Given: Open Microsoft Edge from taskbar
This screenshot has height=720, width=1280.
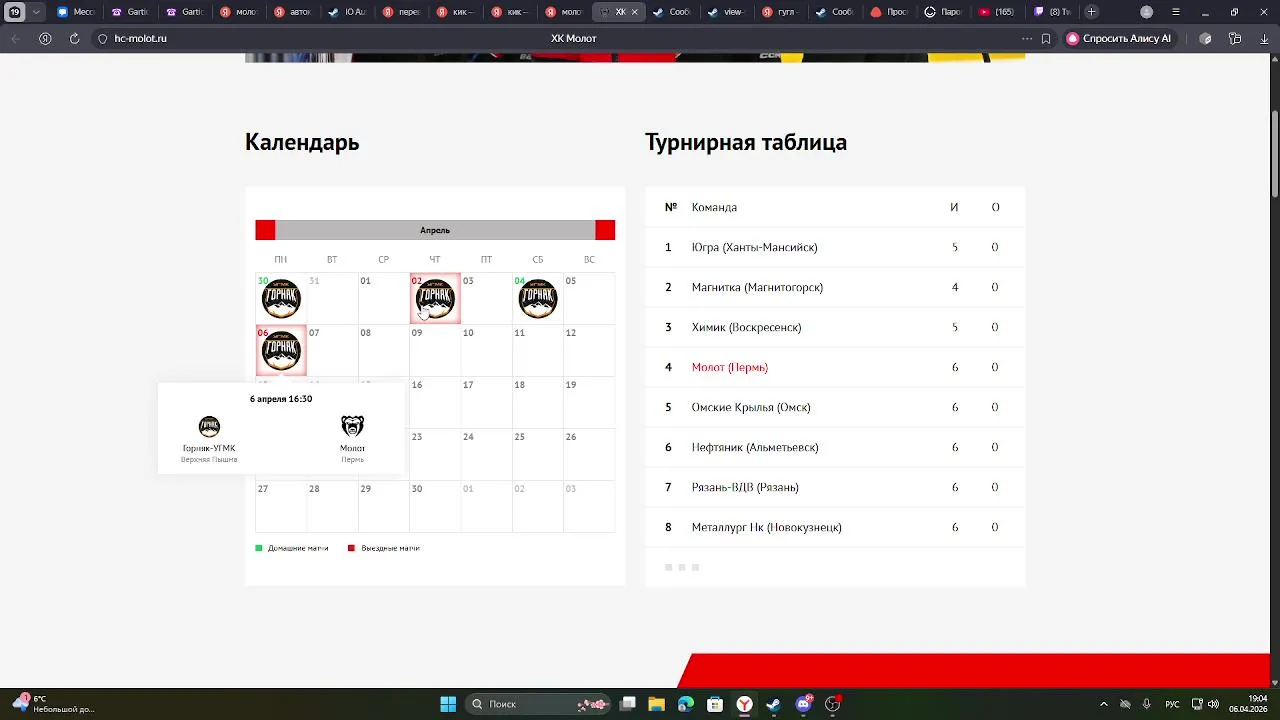Looking at the screenshot, I should [x=686, y=704].
